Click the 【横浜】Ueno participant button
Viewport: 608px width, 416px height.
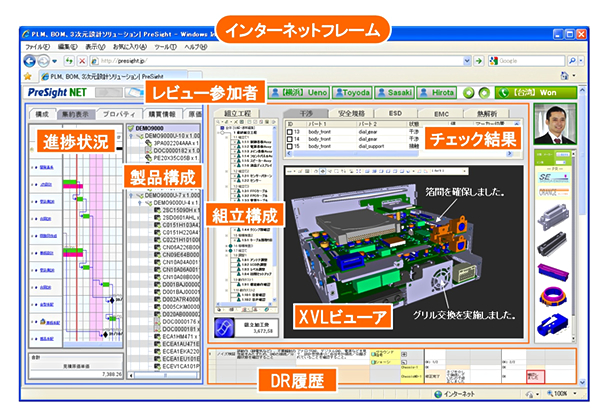299,93
